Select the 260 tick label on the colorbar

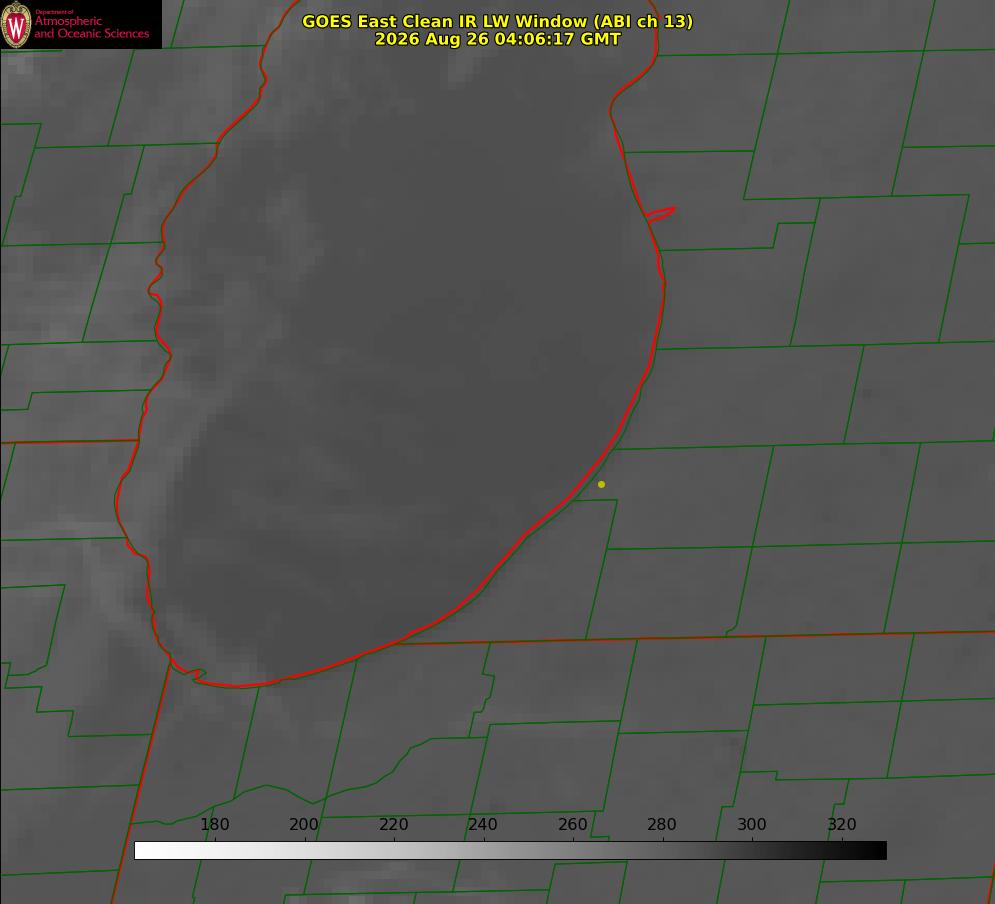click(572, 824)
